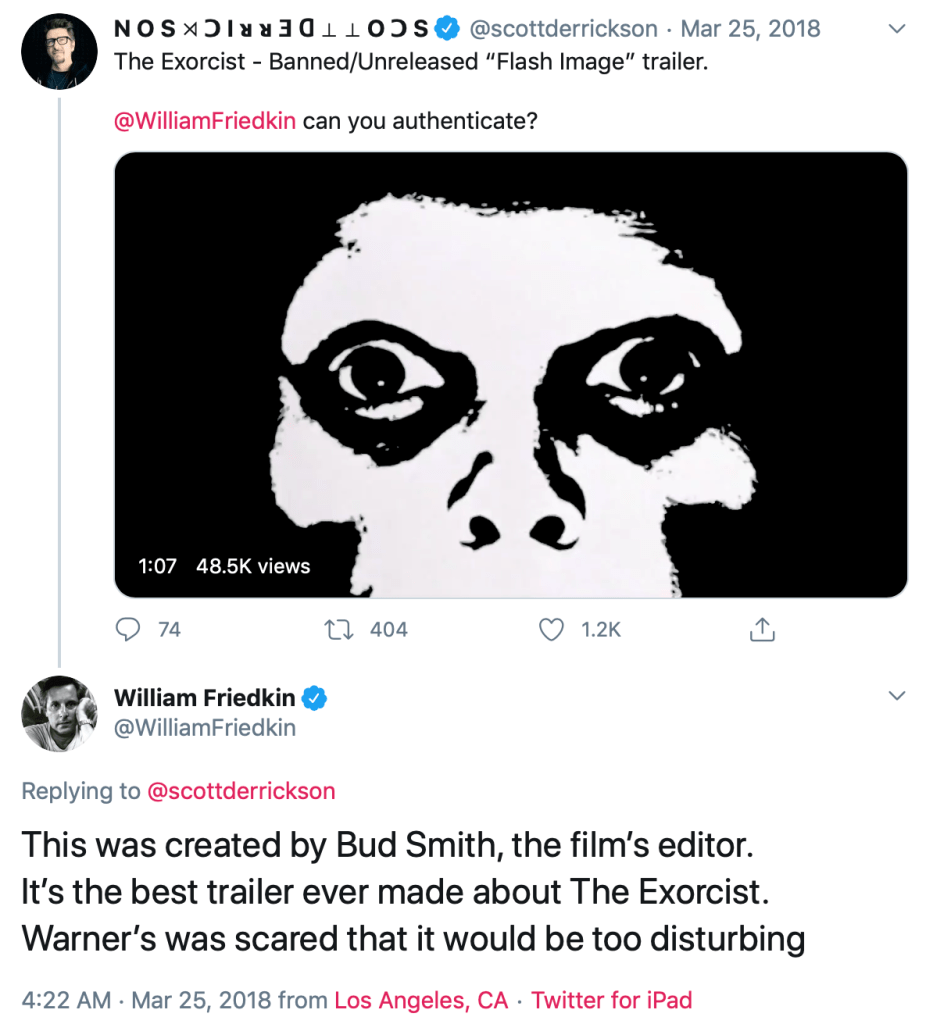Open William Friedkin's profile picture

tap(59, 713)
